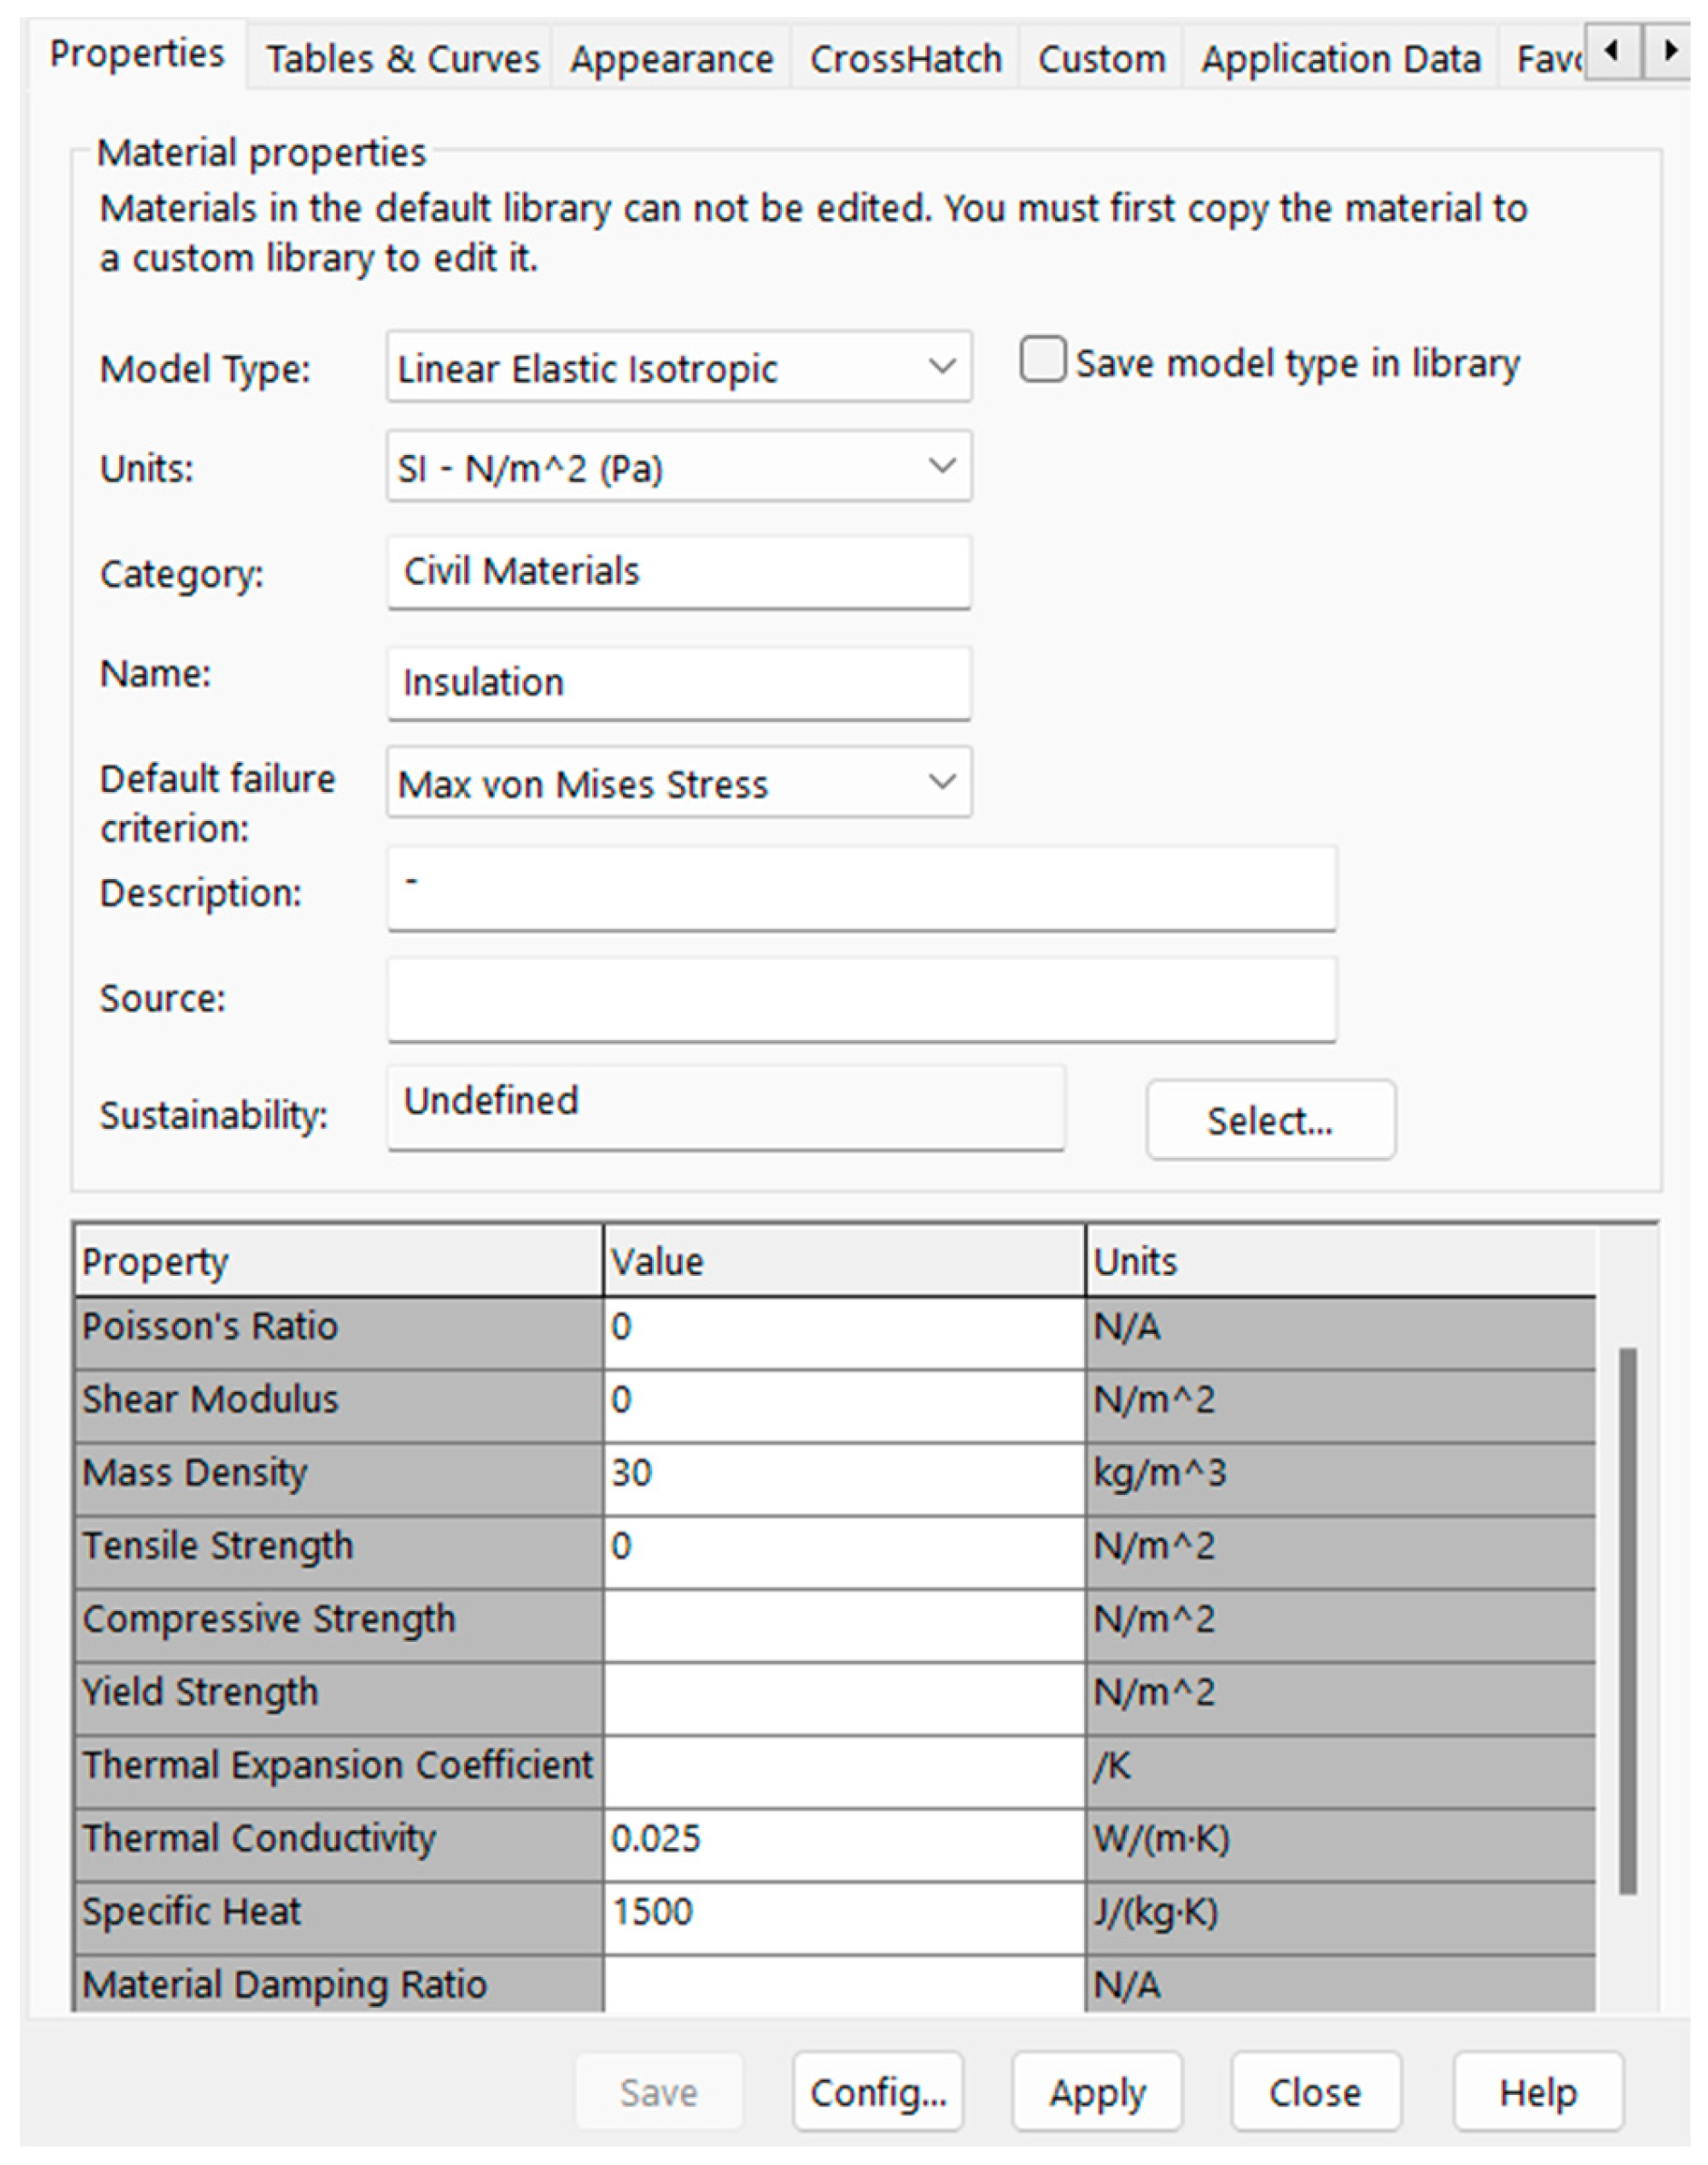Click the Category field

point(679,572)
